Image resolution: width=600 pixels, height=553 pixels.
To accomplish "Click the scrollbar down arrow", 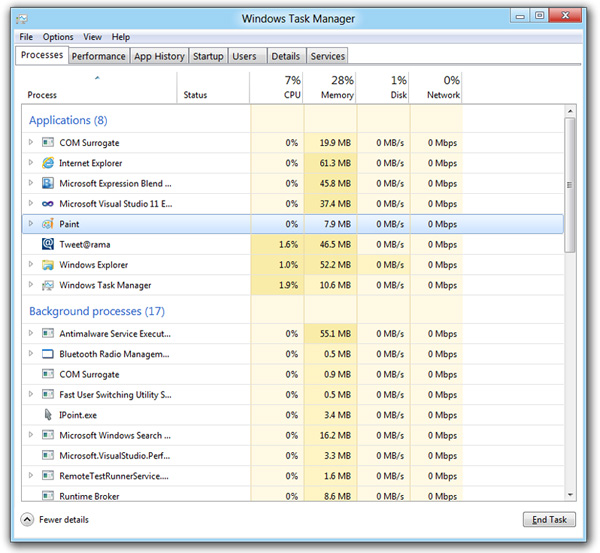I will [x=570, y=495].
